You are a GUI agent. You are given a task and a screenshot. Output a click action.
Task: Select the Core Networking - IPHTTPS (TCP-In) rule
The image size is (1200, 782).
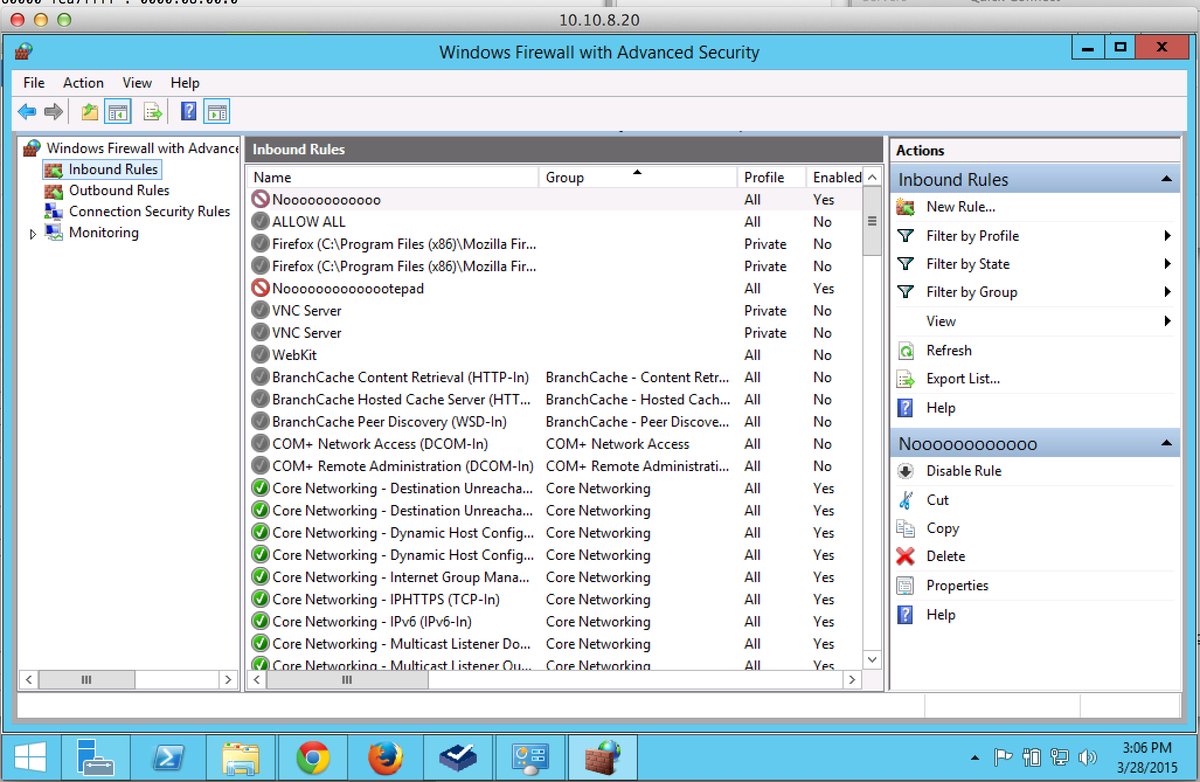point(554,599)
